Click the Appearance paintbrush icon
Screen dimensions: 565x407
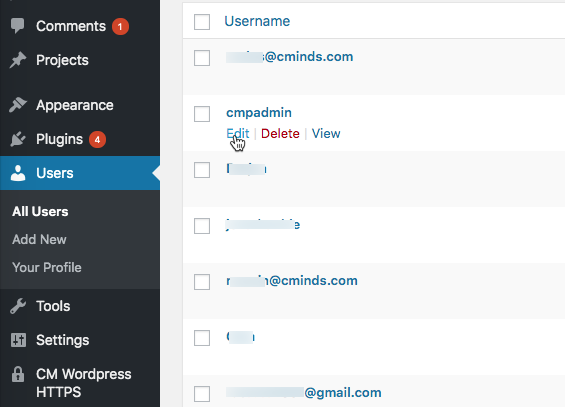point(18,105)
